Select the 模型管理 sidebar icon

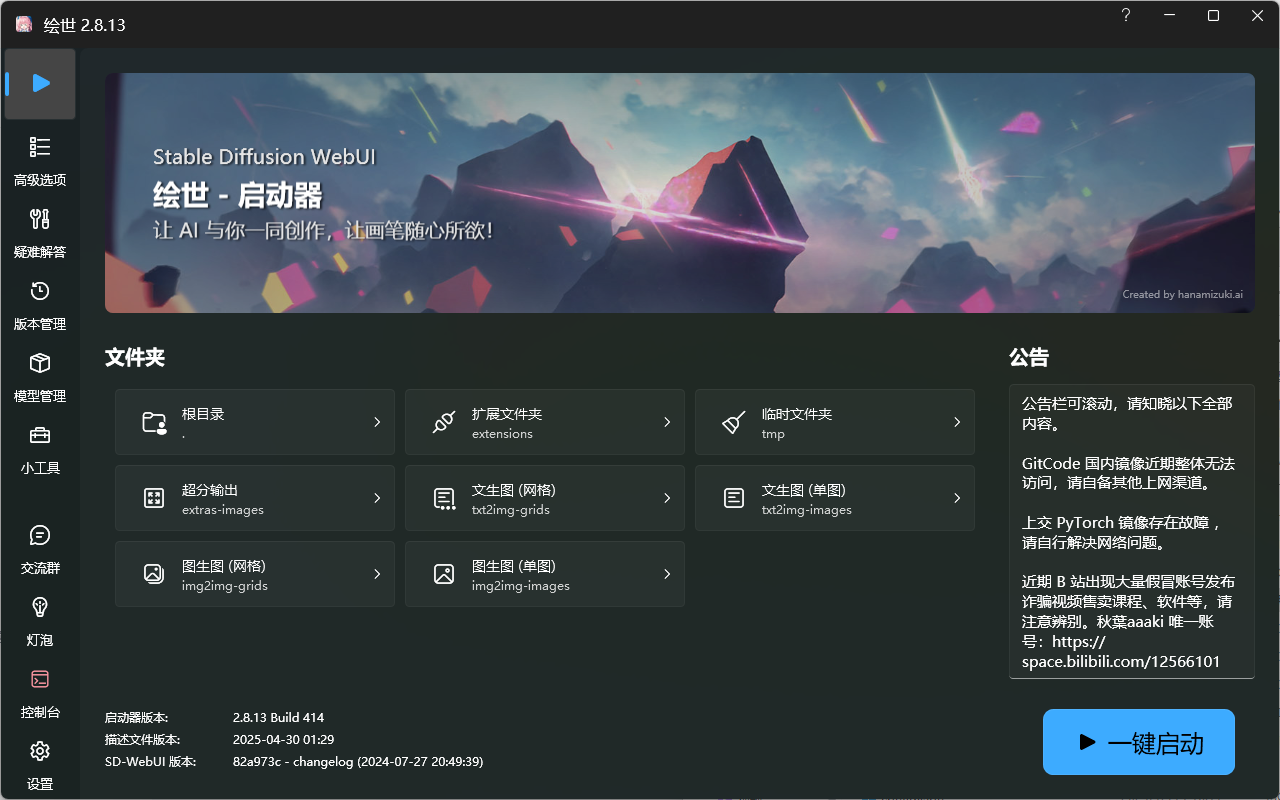[x=40, y=376]
